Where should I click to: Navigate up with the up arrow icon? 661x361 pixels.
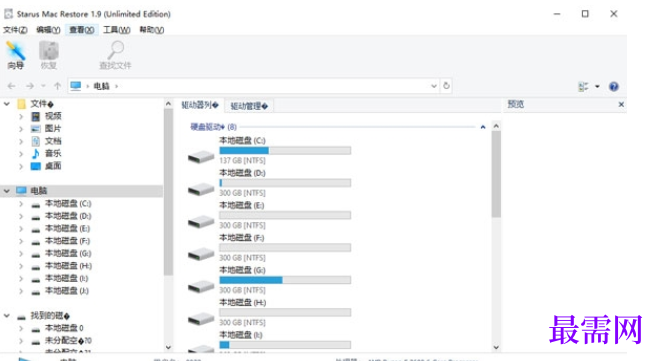click(57, 86)
